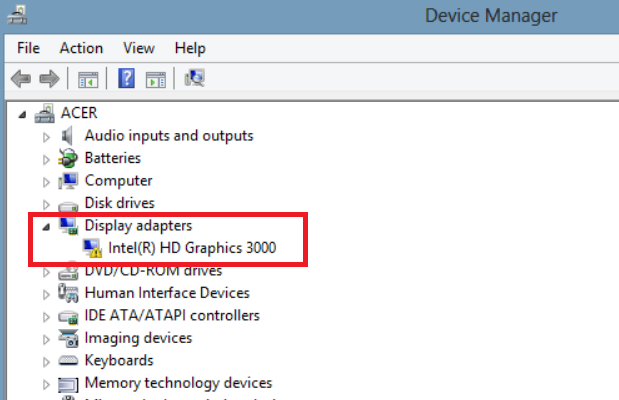Click the speaker icon for Audio

[68, 136]
